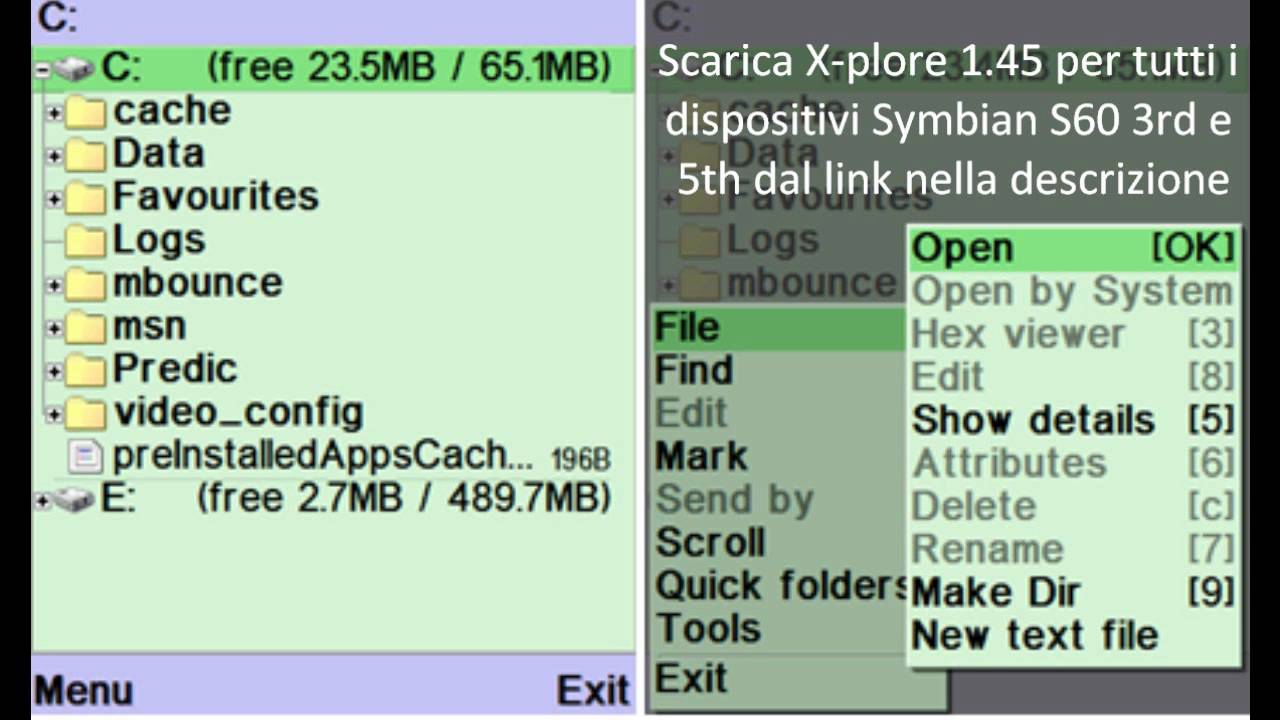Expand the Favourites folder in left panel
Viewport: 1280px width, 720px height.
click(x=55, y=200)
